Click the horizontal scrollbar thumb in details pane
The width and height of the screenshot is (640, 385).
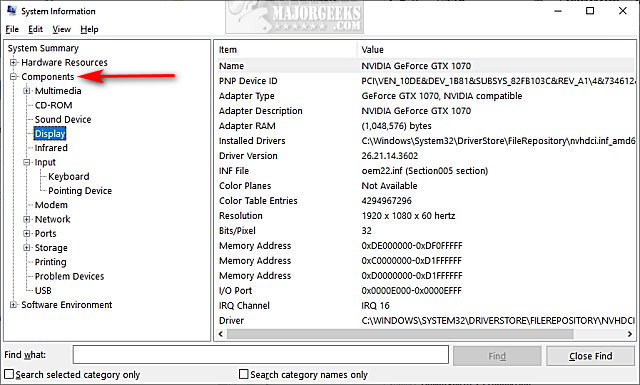(400, 334)
